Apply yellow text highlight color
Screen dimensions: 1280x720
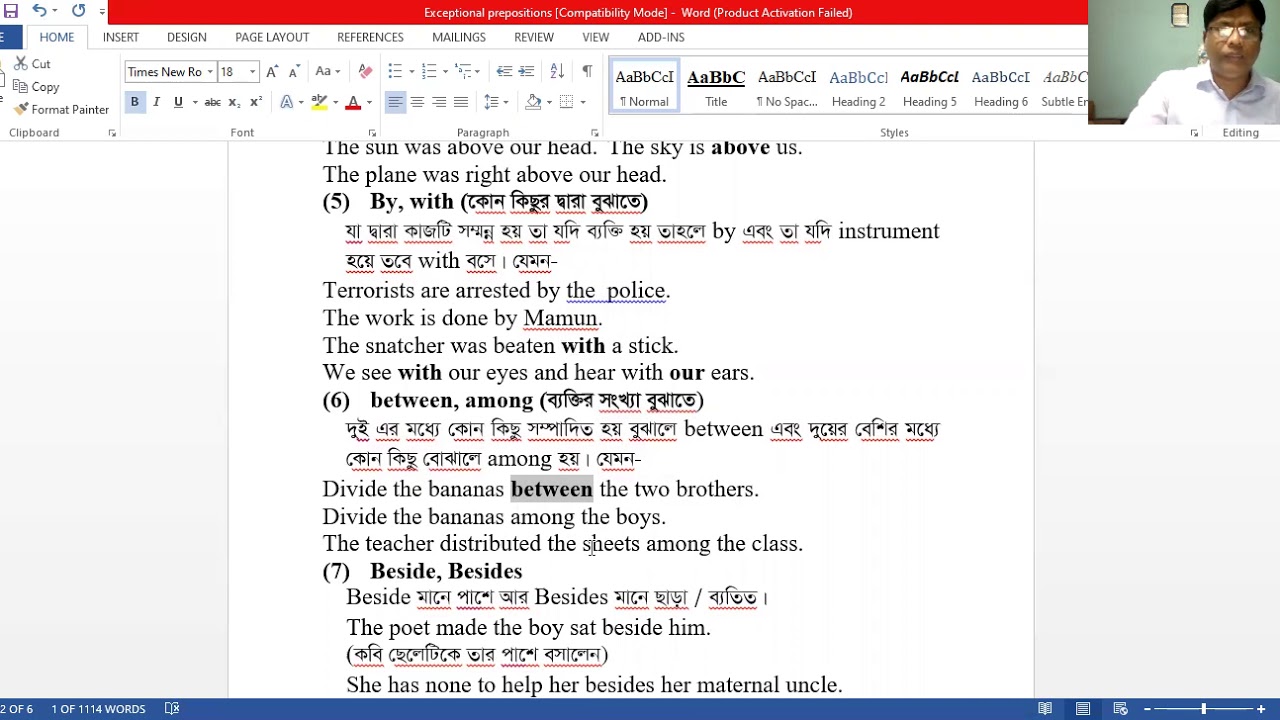tap(319, 102)
